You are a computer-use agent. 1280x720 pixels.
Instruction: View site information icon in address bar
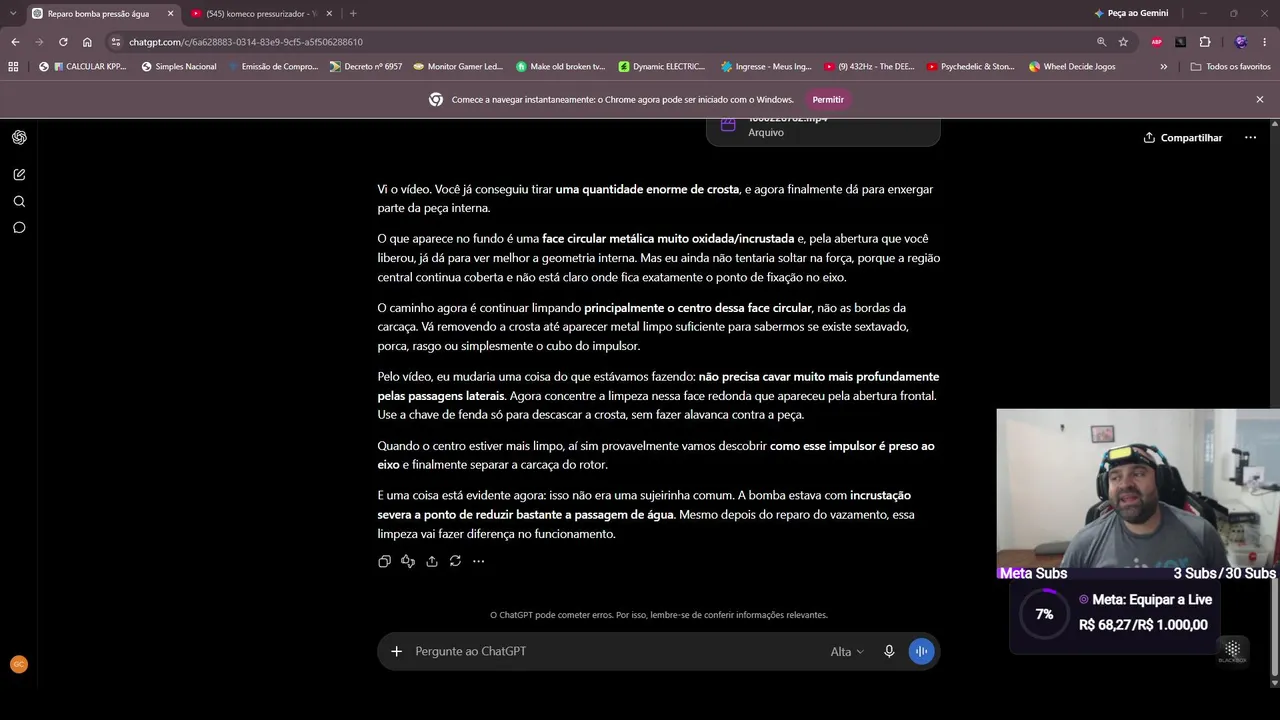[x=116, y=42]
